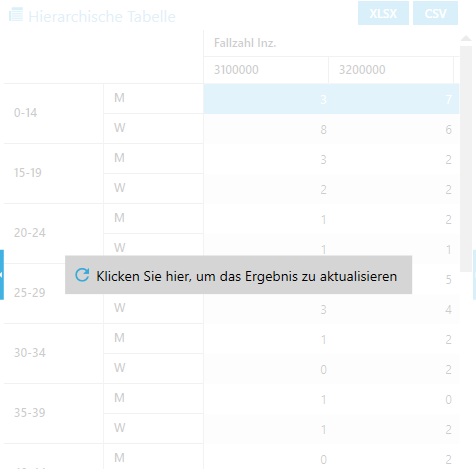
Task: Select the 3200000 column header
Action: point(391,70)
